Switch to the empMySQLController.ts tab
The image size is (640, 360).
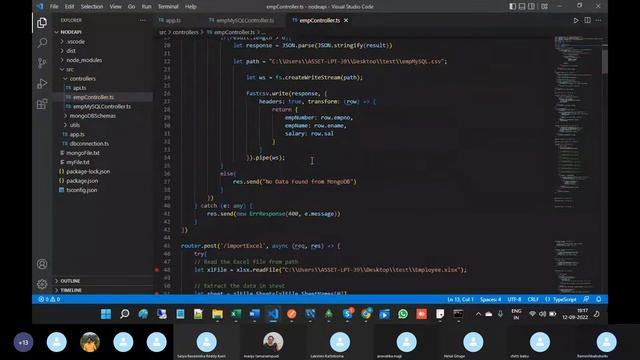click(241, 20)
